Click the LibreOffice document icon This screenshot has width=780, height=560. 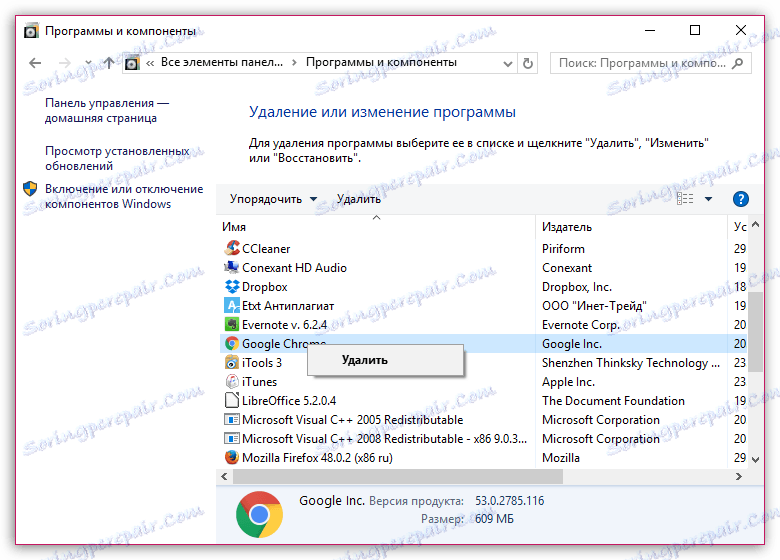[232, 400]
